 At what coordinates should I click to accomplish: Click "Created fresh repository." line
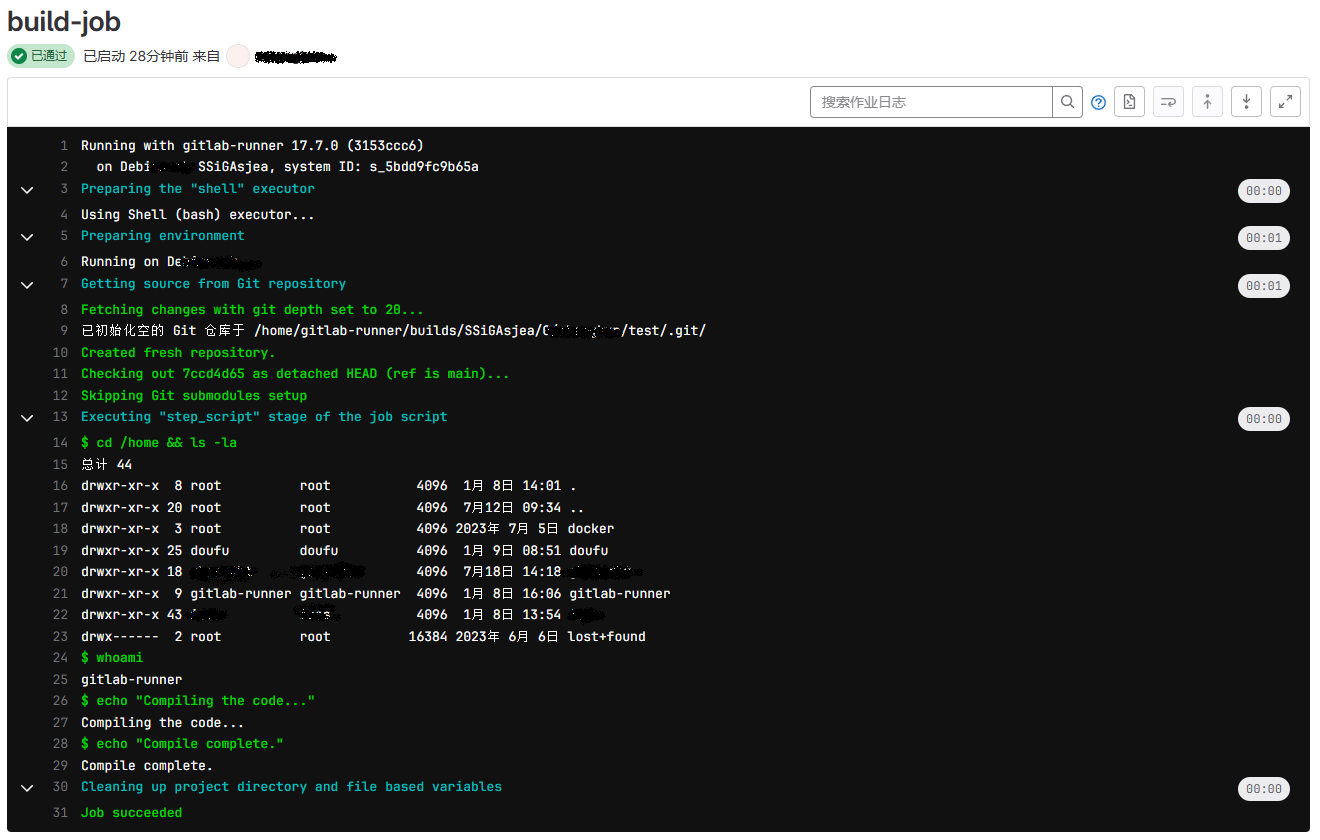[178, 353]
